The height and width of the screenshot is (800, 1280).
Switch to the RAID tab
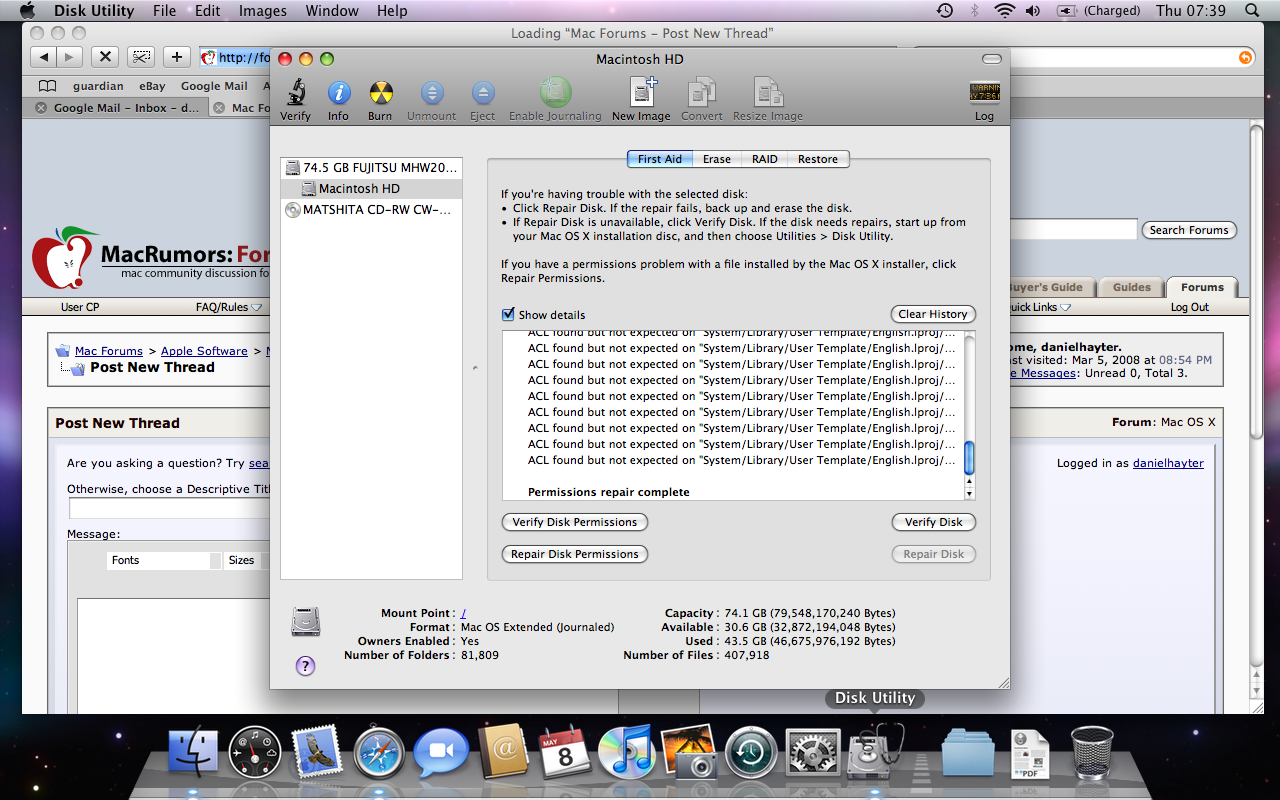(765, 159)
